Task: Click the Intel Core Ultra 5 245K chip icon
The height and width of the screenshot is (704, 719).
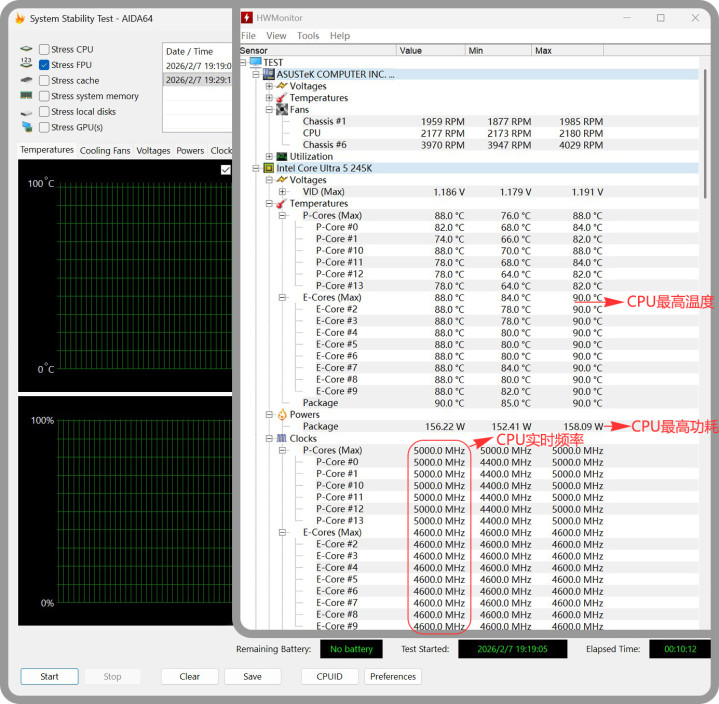Action: (x=268, y=169)
